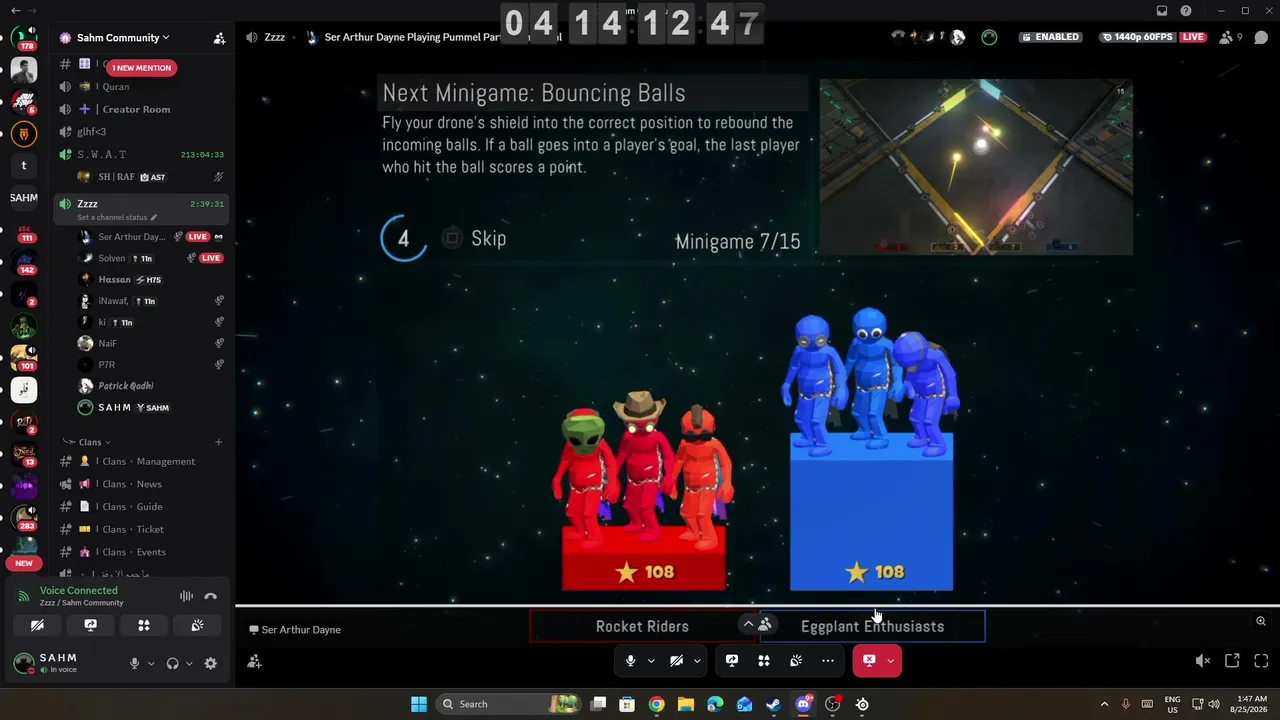
Task: Jump to the 1 New Mention
Action: tap(141, 68)
